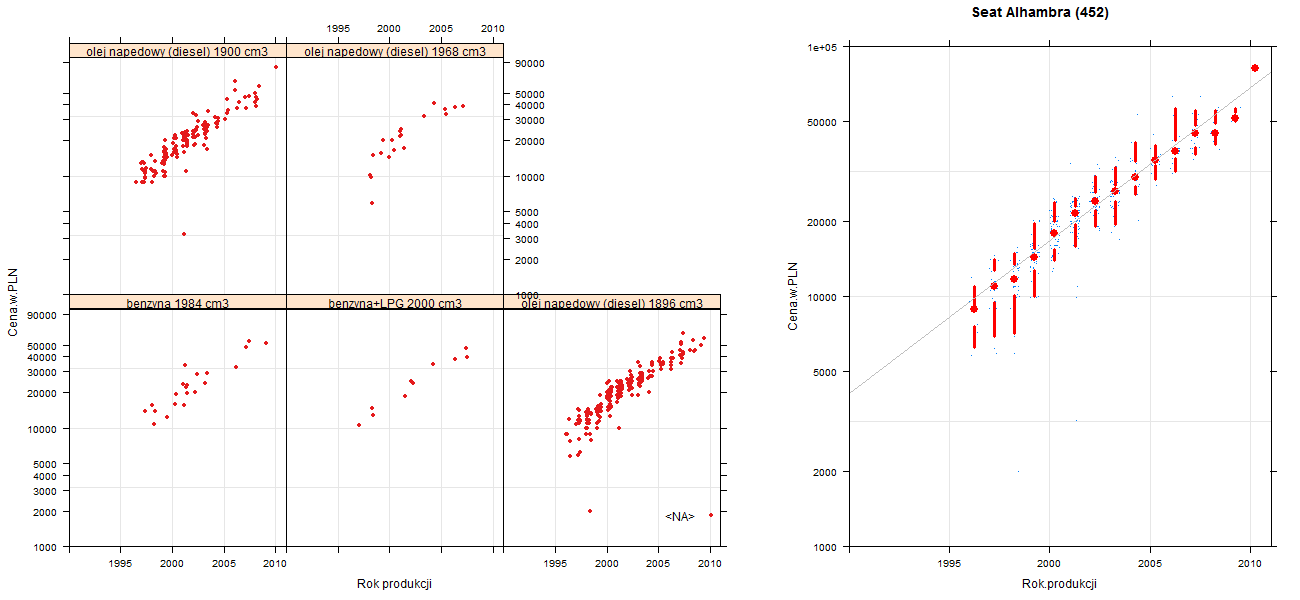Click the '2005' x-axis tick of the Seat Alhambra plot
Screen dimensions: 1300x600
1150,565
